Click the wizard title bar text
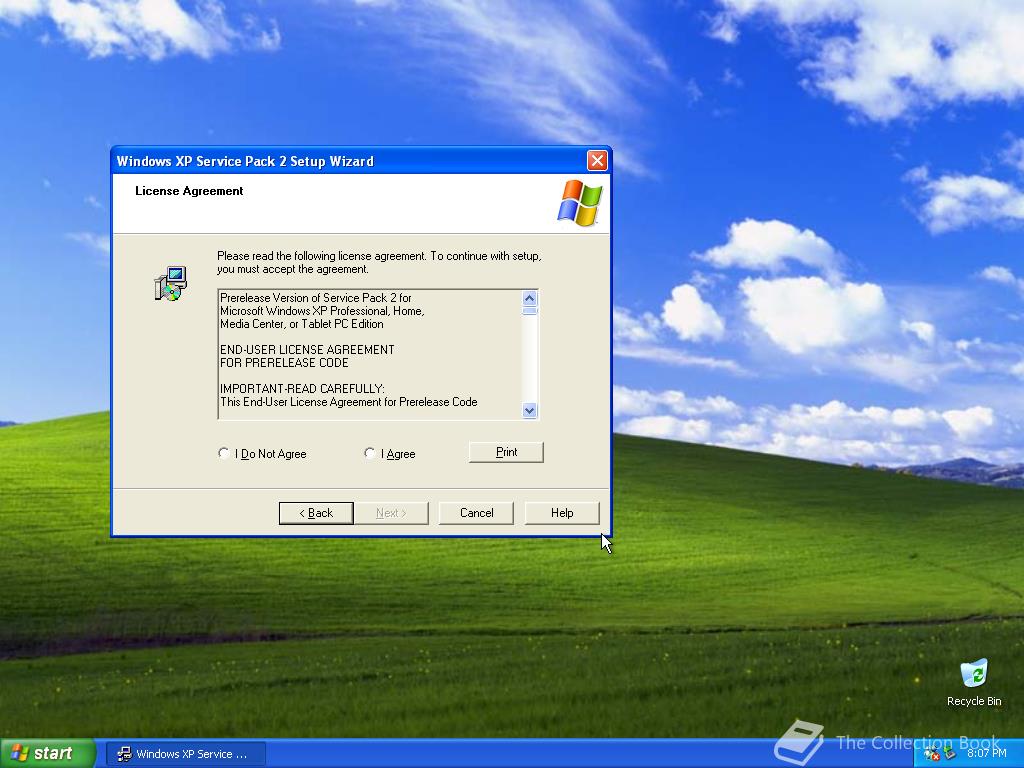 coord(245,161)
